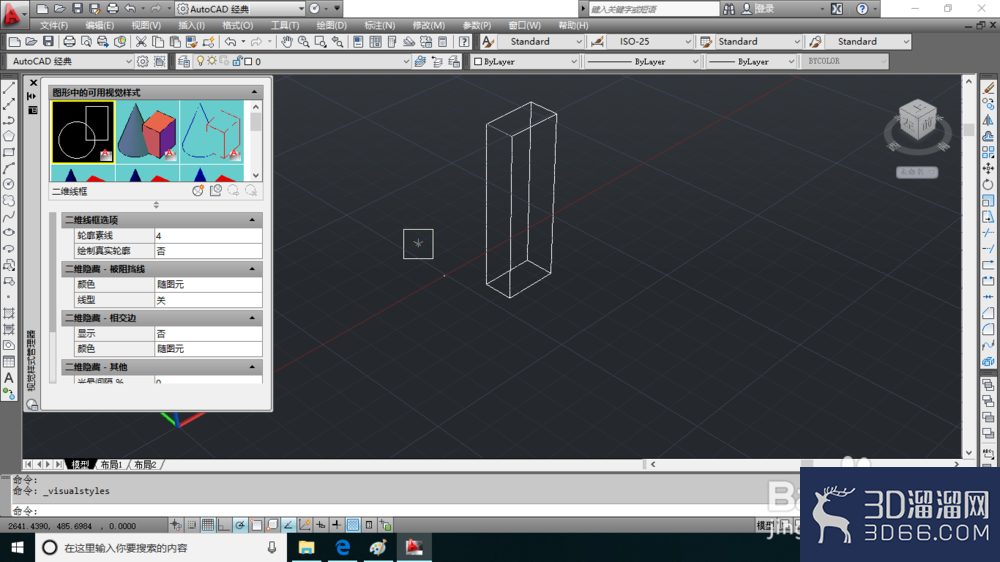Screen dimensions: 1000x562
Task: Select the Multiline Text A tool
Action: 9,378
